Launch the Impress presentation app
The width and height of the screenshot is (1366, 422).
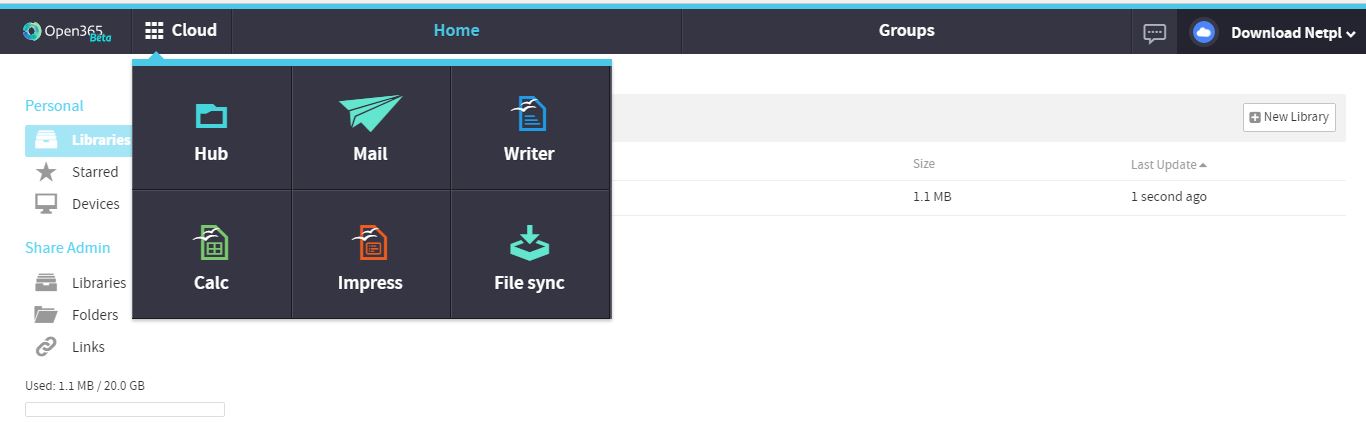(370, 255)
